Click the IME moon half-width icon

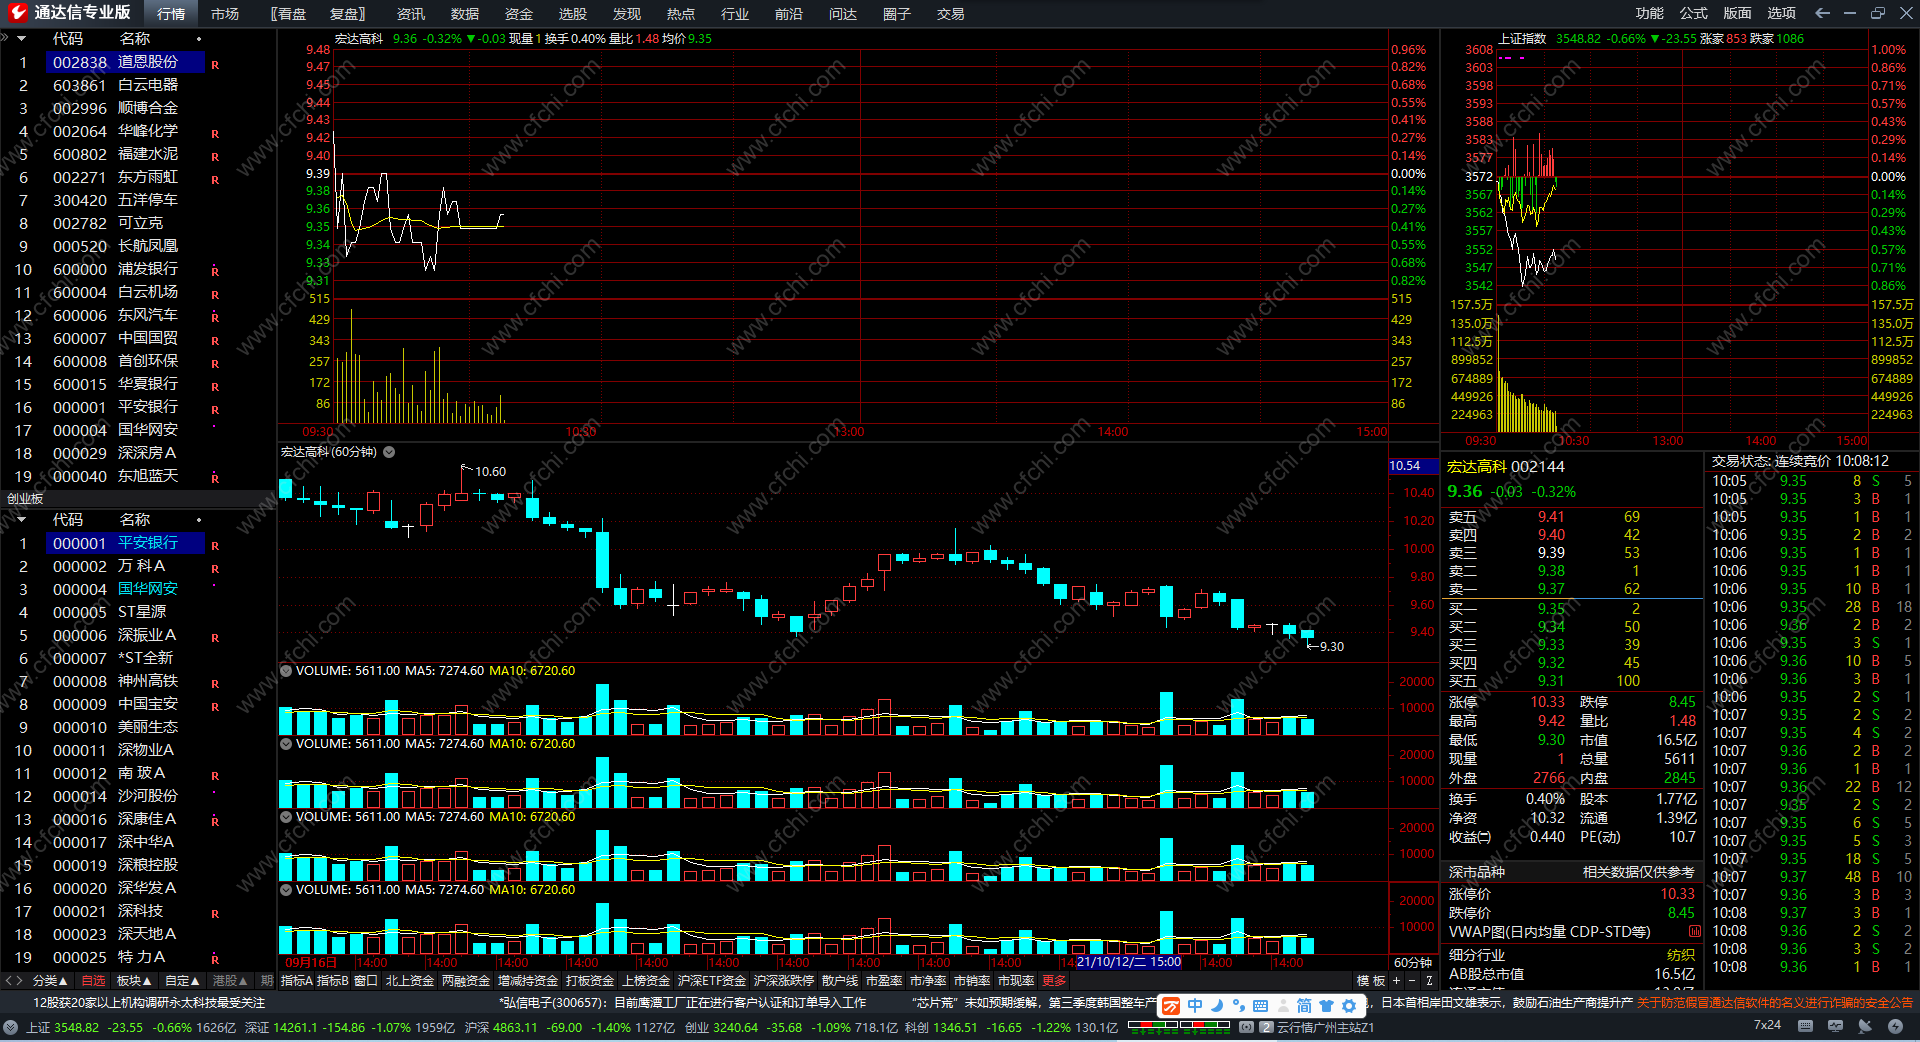tap(1218, 1006)
